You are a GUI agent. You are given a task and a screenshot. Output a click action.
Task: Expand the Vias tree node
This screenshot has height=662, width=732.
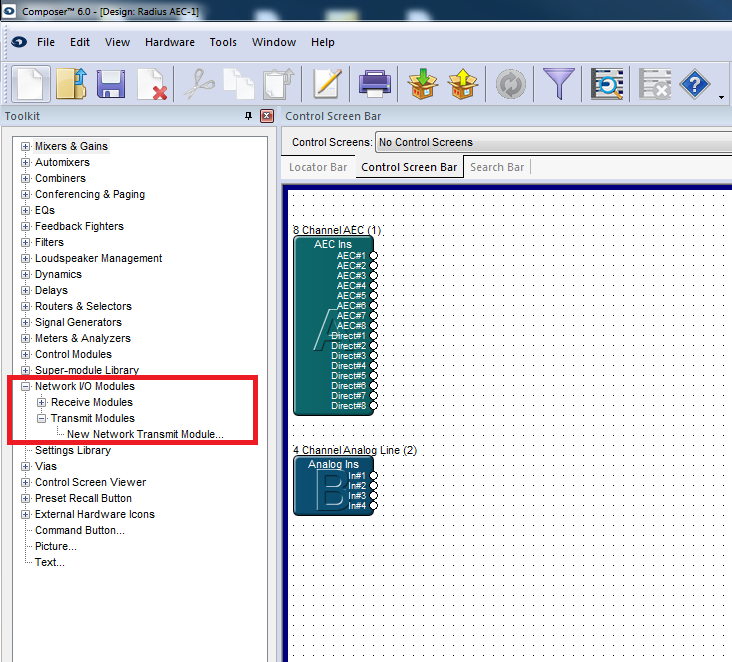point(26,466)
